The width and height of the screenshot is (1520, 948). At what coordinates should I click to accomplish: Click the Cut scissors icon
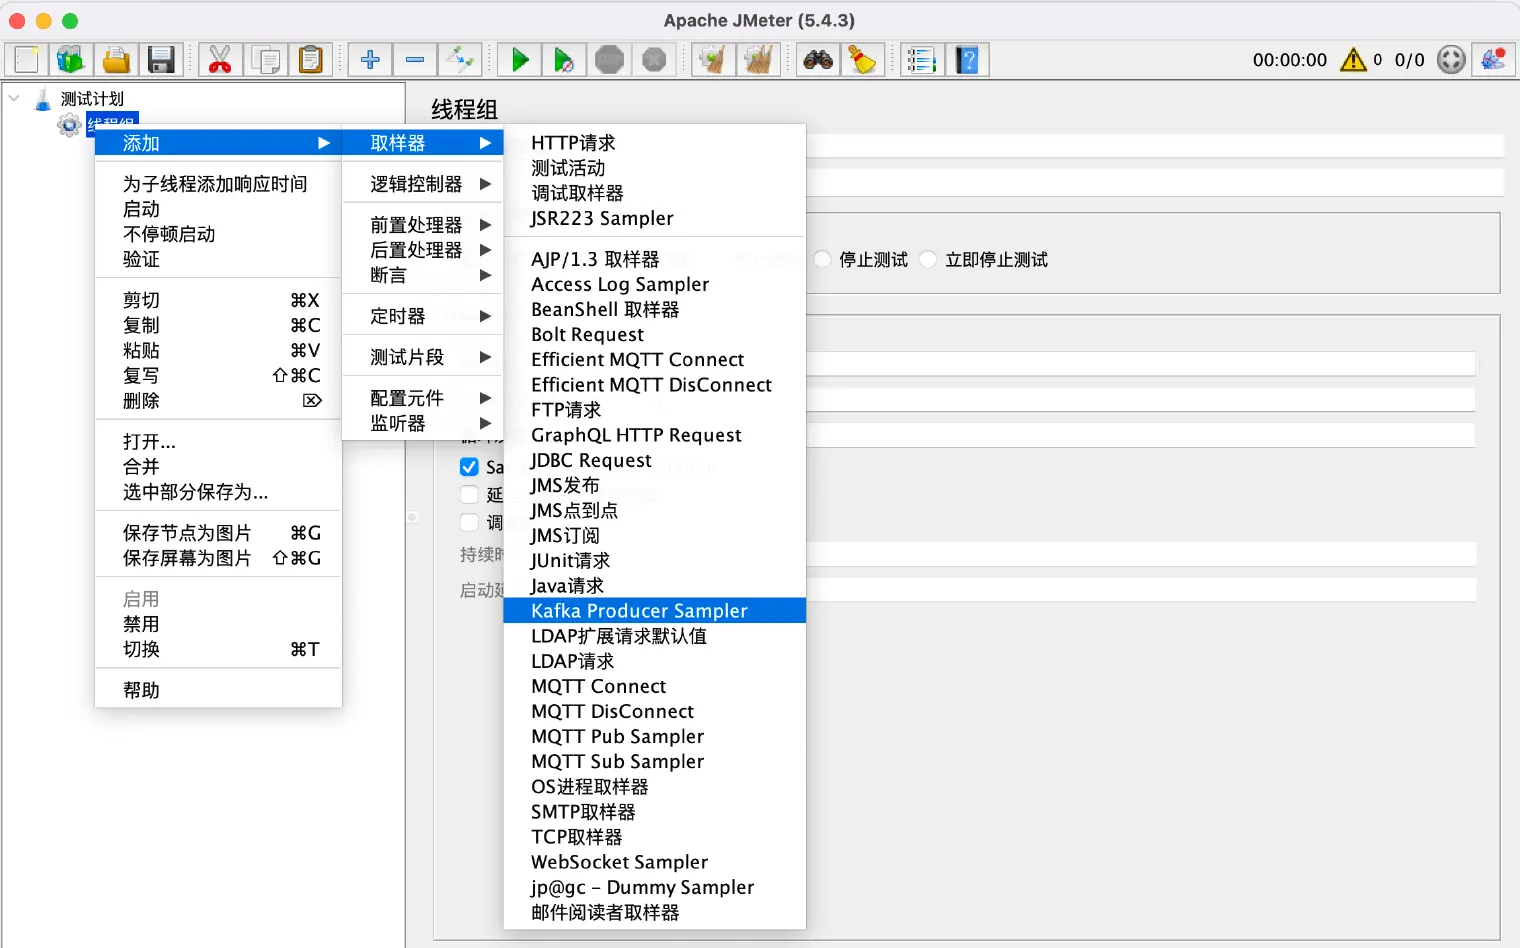[x=220, y=60]
